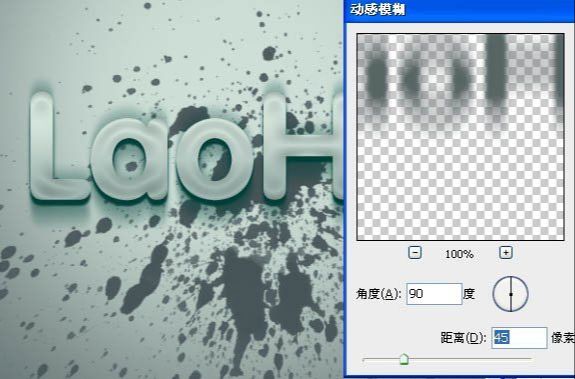Zoom in the preview with the plus button
This screenshot has width=575, height=379.
tap(506, 253)
